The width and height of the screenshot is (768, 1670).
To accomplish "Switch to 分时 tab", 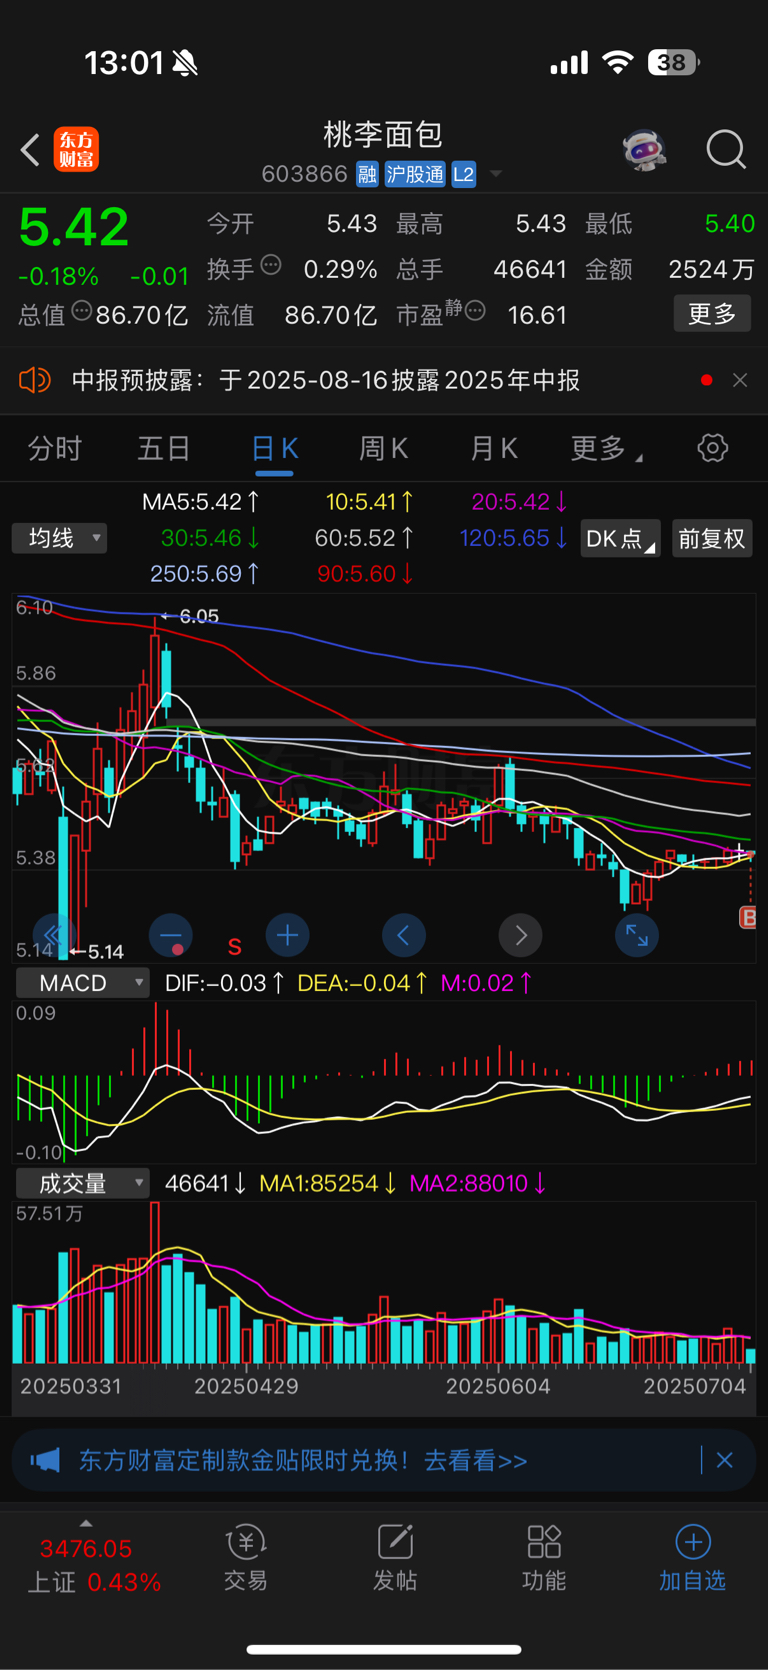I will (54, 448).
